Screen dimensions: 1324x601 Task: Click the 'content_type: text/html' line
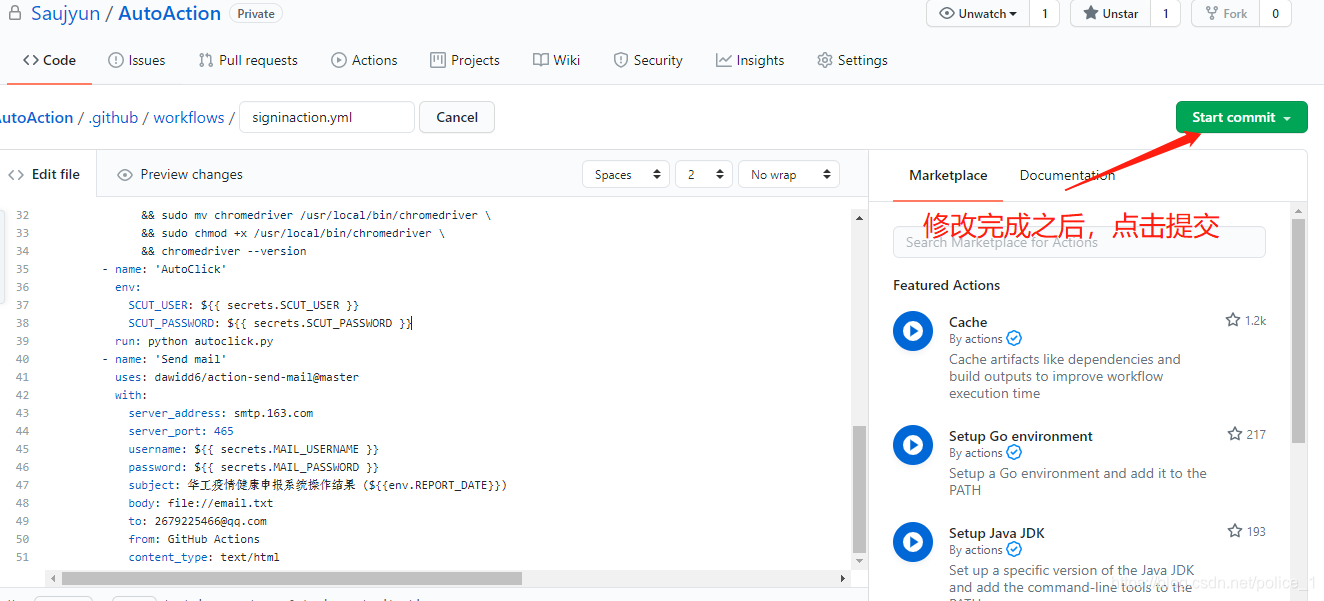[204, 557]
